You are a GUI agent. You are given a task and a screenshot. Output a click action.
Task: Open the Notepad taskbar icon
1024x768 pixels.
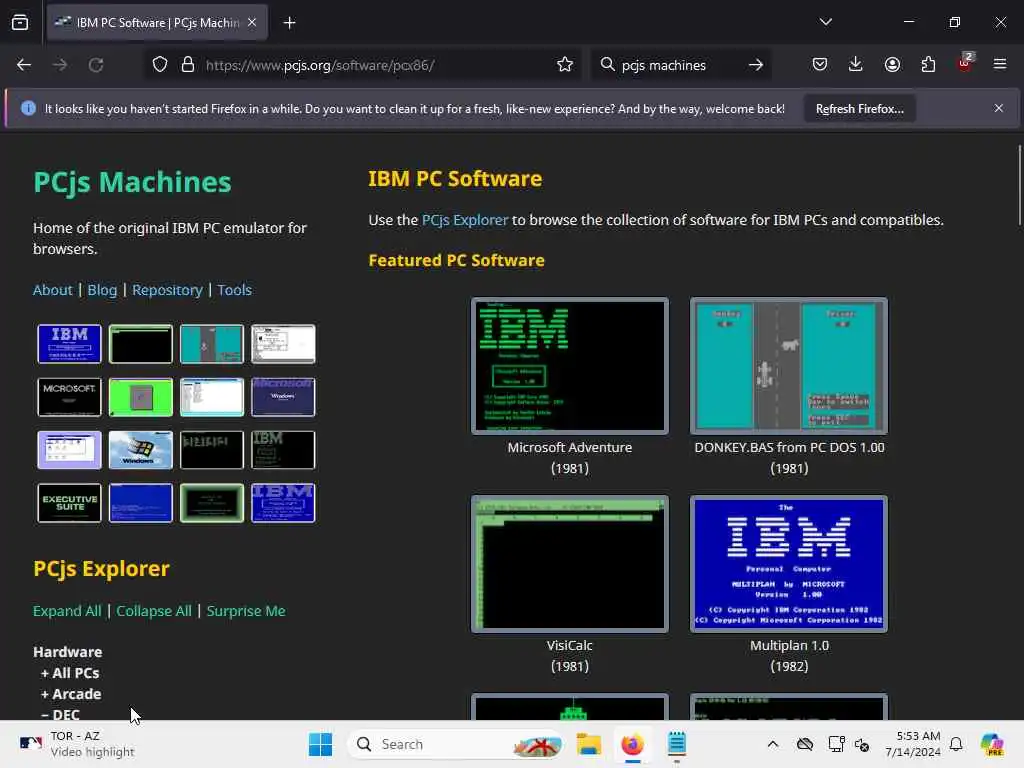(x=677, y=744)
